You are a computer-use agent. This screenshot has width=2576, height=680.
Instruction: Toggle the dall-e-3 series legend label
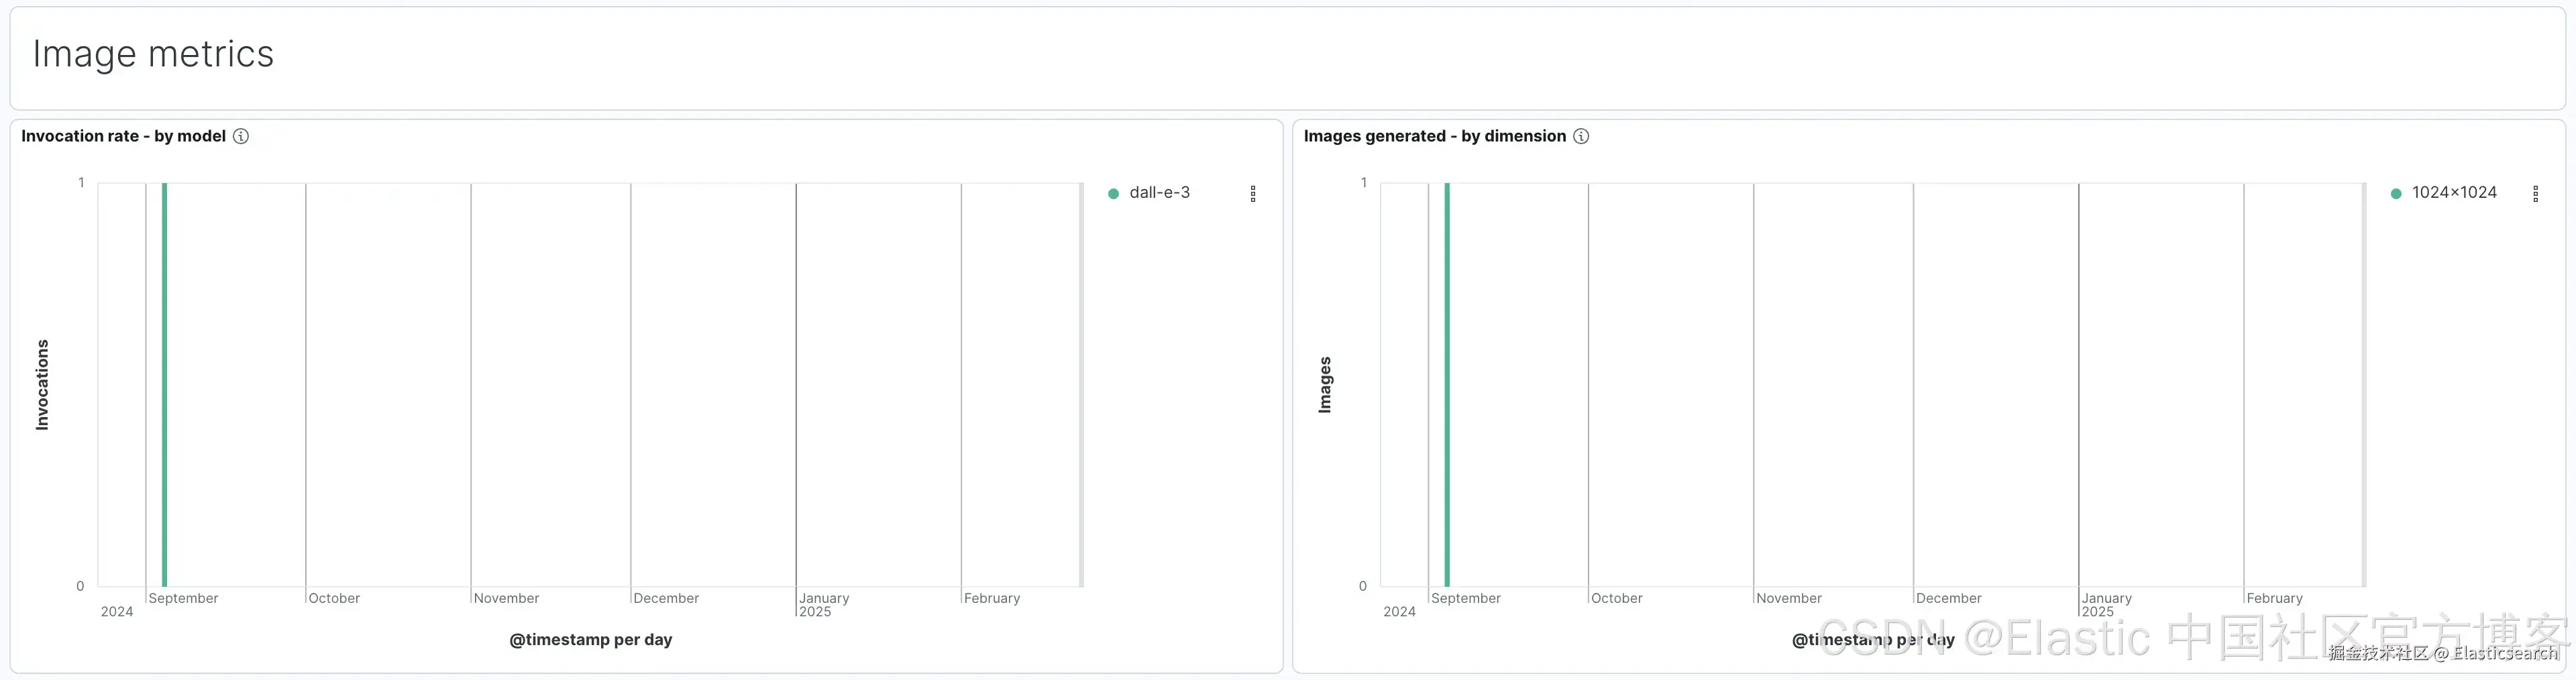point(1159,193)
